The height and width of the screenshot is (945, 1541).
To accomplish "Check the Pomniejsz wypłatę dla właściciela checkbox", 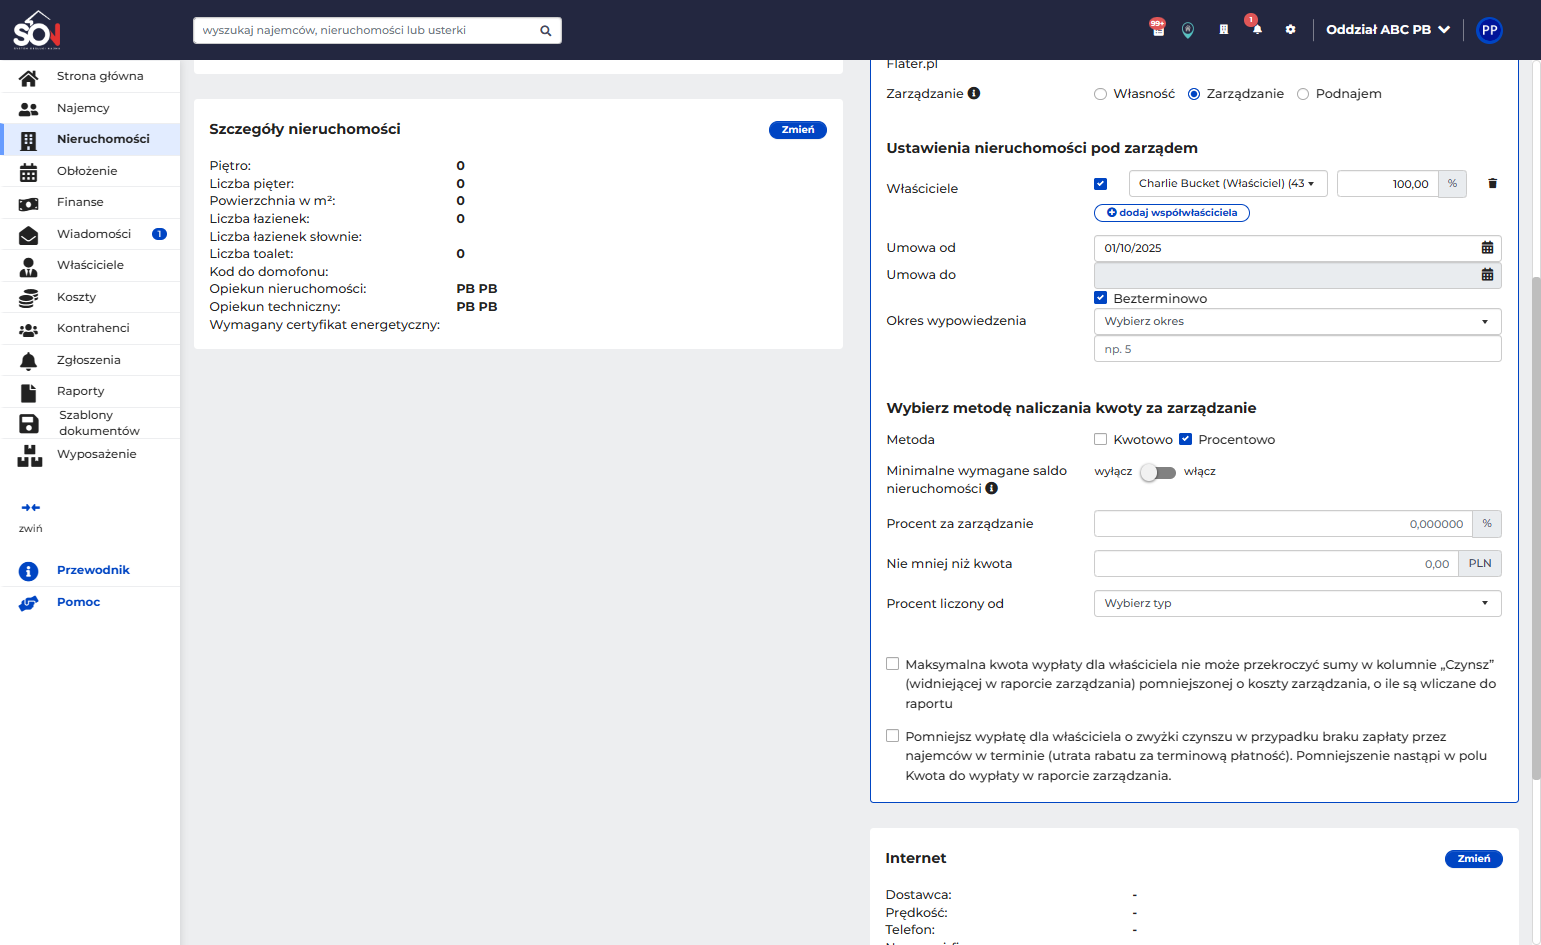I will click(893, 736).
